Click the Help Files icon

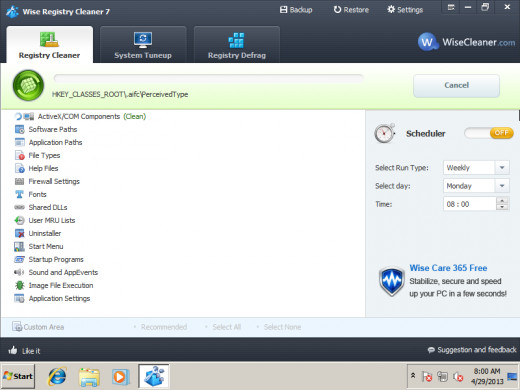tap(20, 168)
